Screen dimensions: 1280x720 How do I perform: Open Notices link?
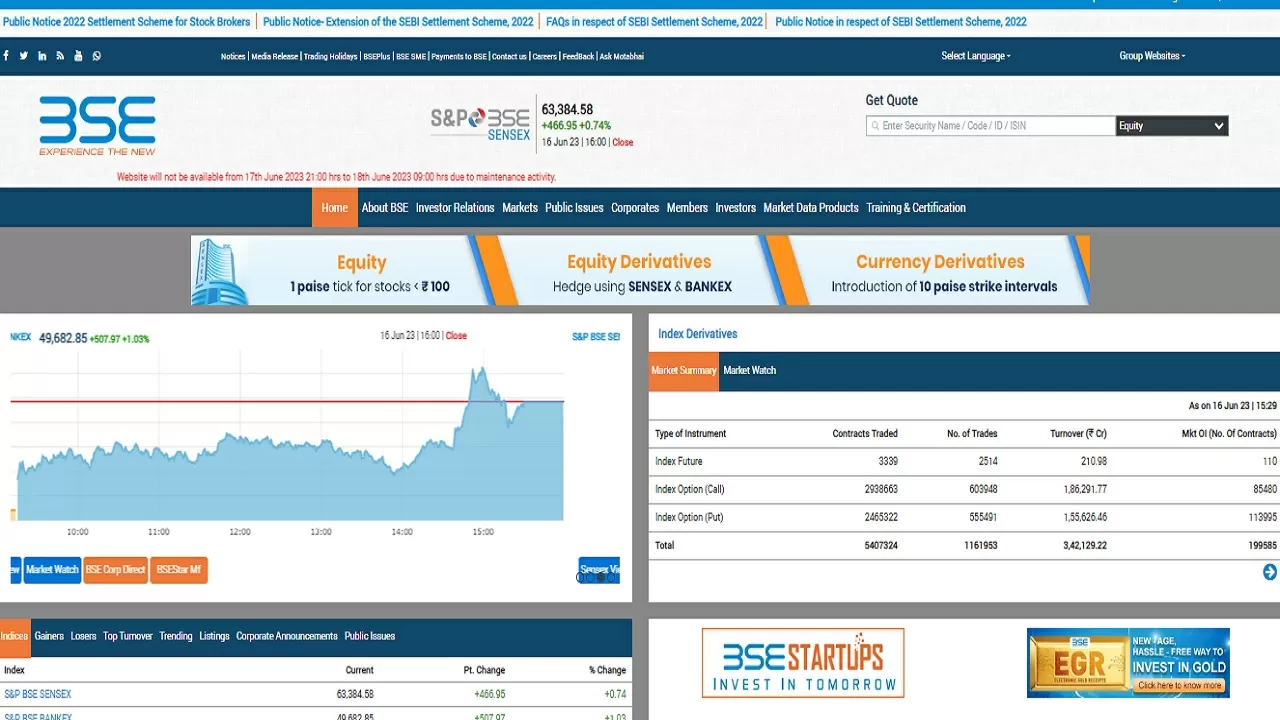(x=233, y=57)
